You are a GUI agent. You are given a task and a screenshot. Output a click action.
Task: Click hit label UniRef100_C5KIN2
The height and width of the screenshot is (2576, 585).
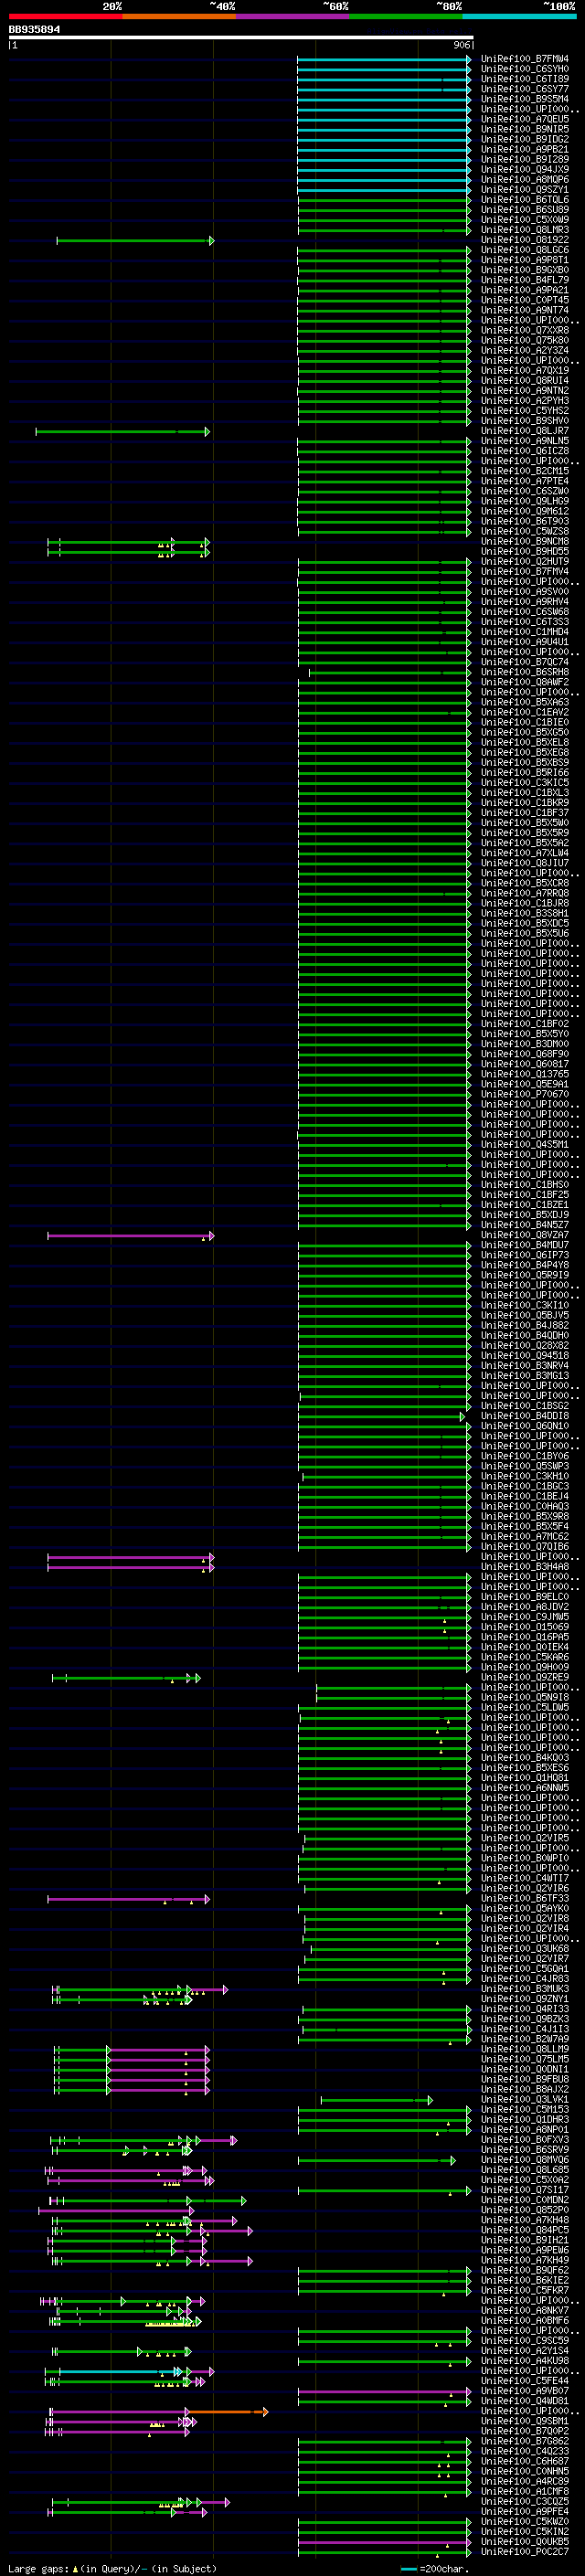click(x=525, y=2532)
